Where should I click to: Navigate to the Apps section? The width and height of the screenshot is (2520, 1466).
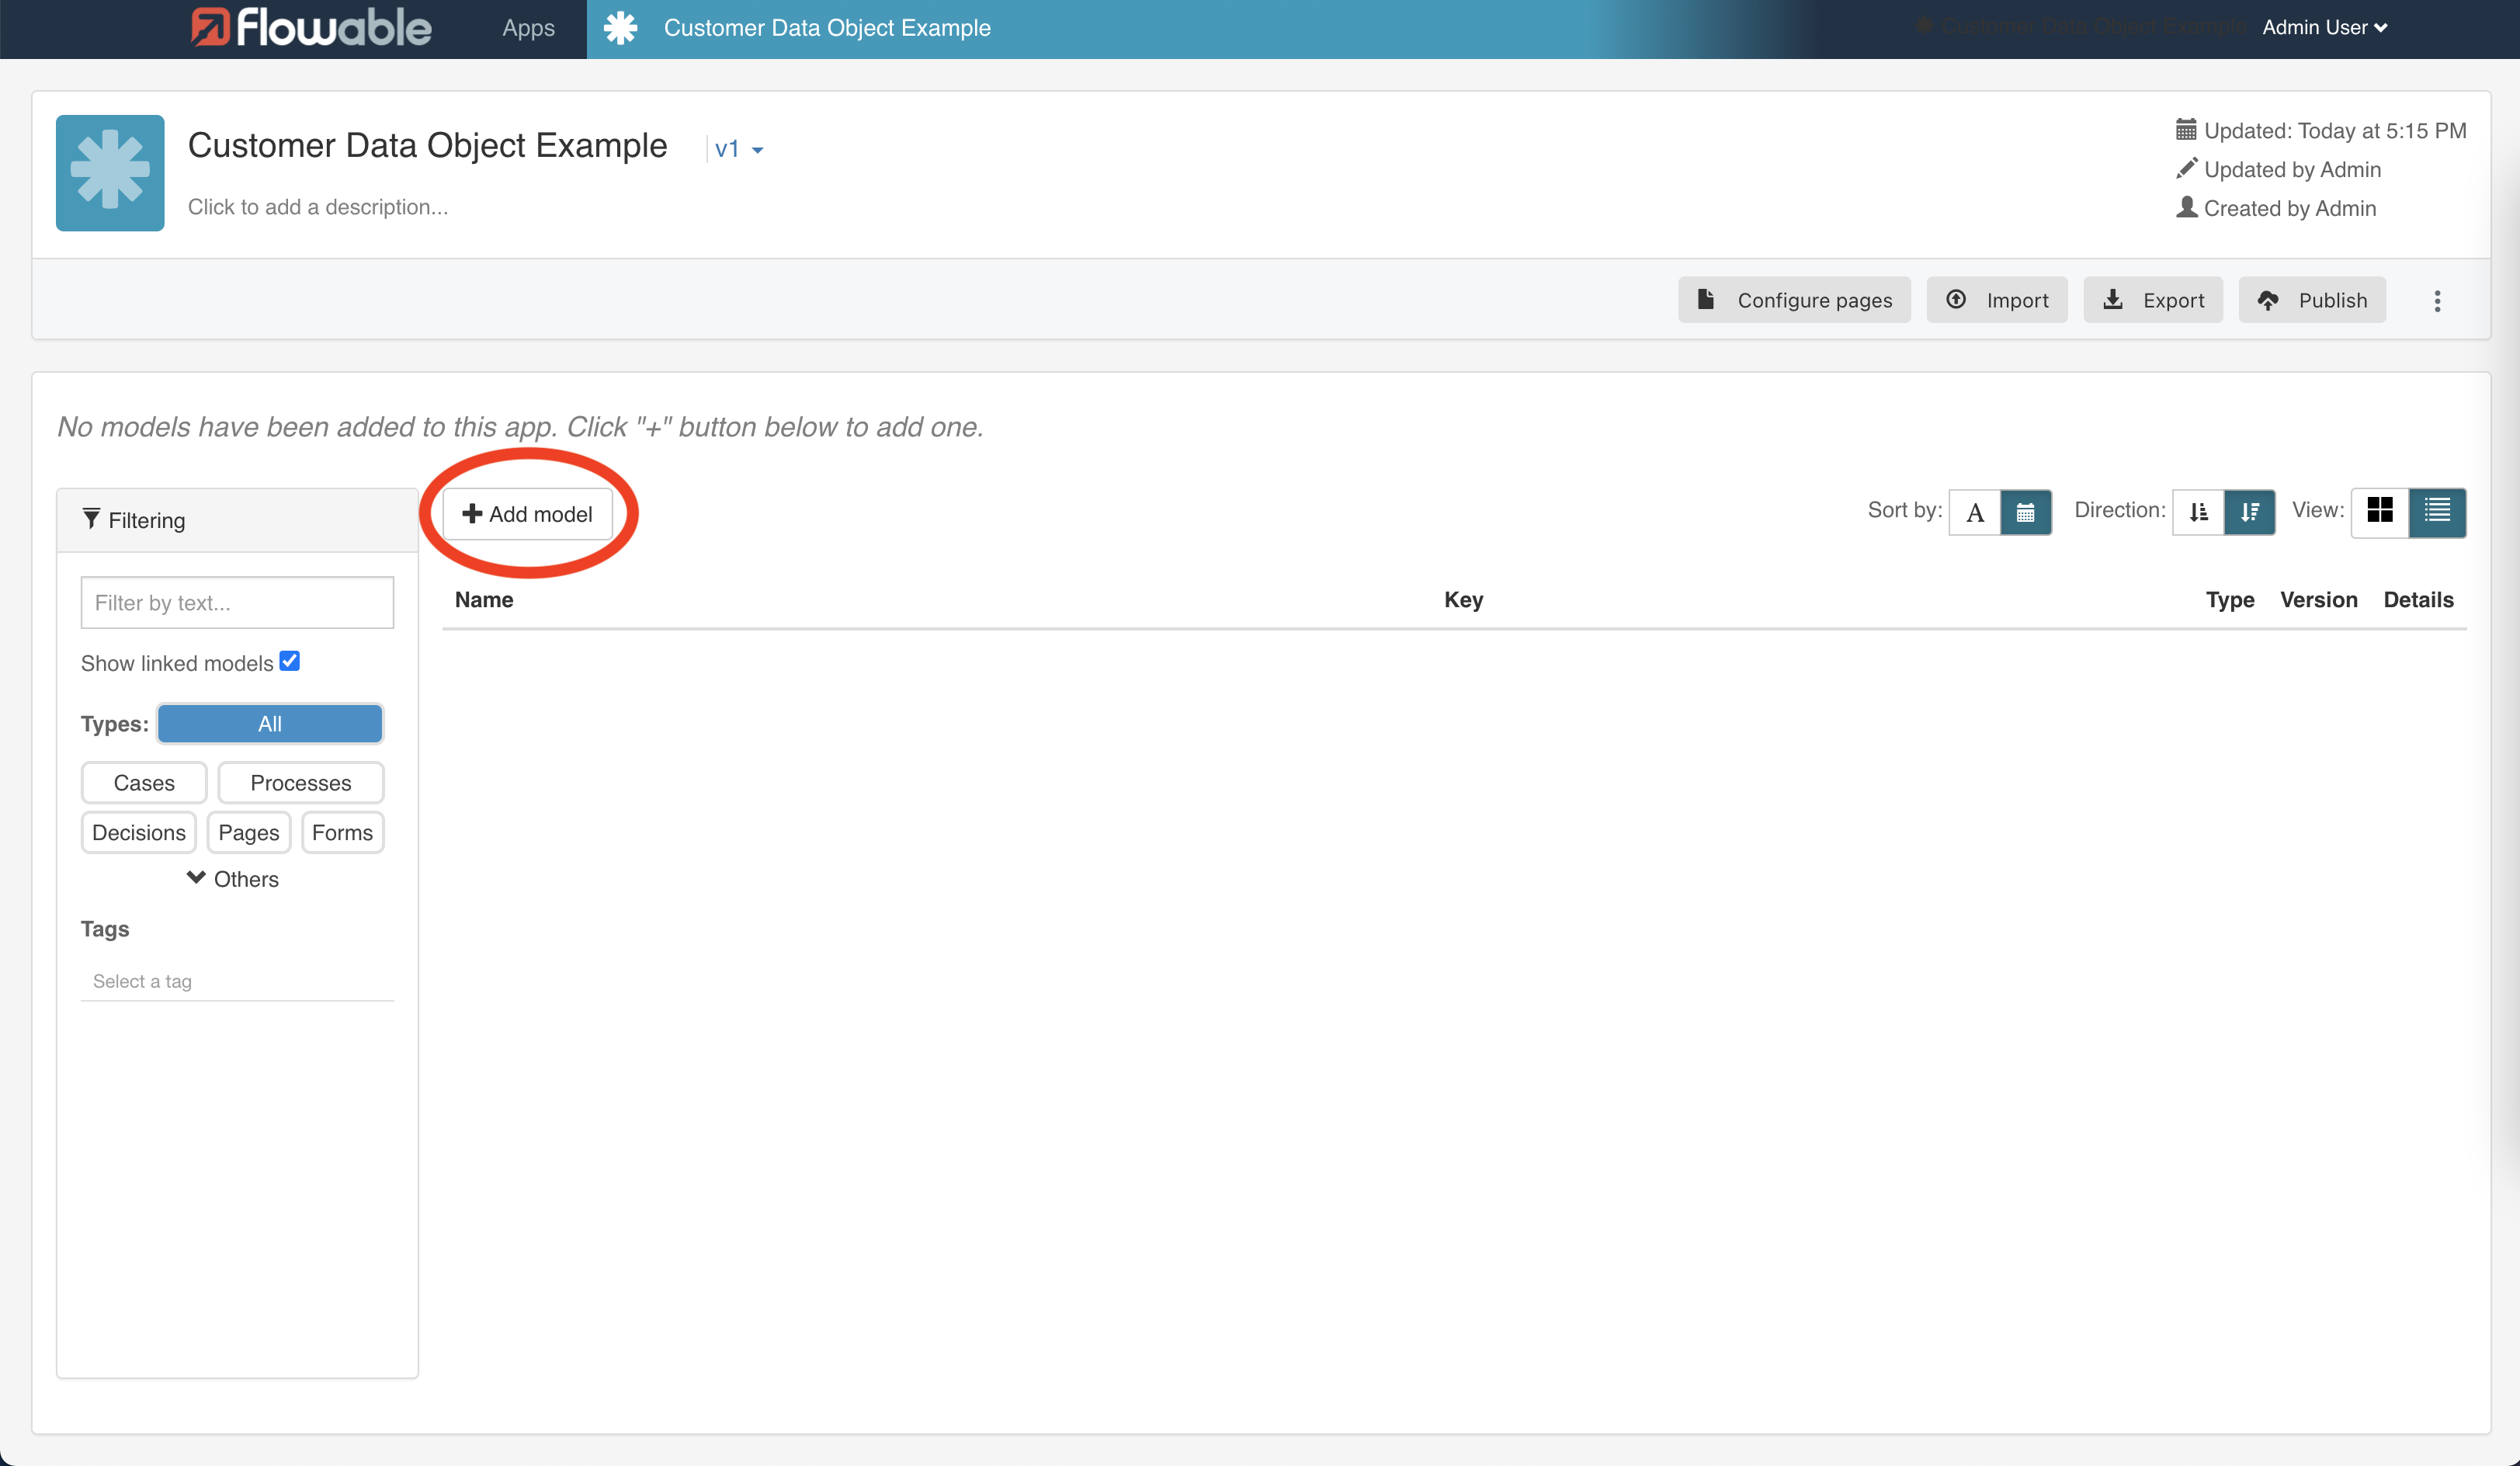coord(528,28)
